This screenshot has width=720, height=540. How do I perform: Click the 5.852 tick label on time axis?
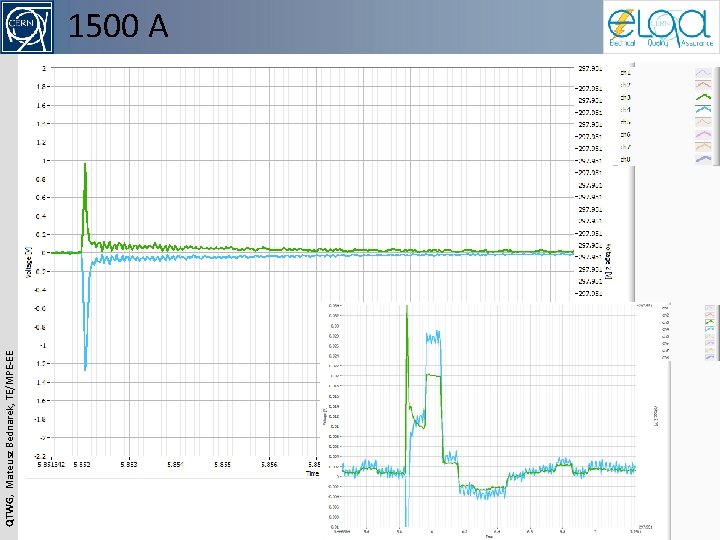82,464
